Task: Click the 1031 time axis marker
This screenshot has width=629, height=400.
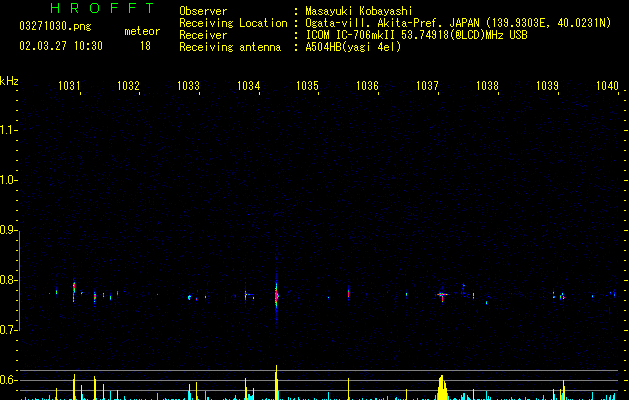Action: [x=69, y=86]
